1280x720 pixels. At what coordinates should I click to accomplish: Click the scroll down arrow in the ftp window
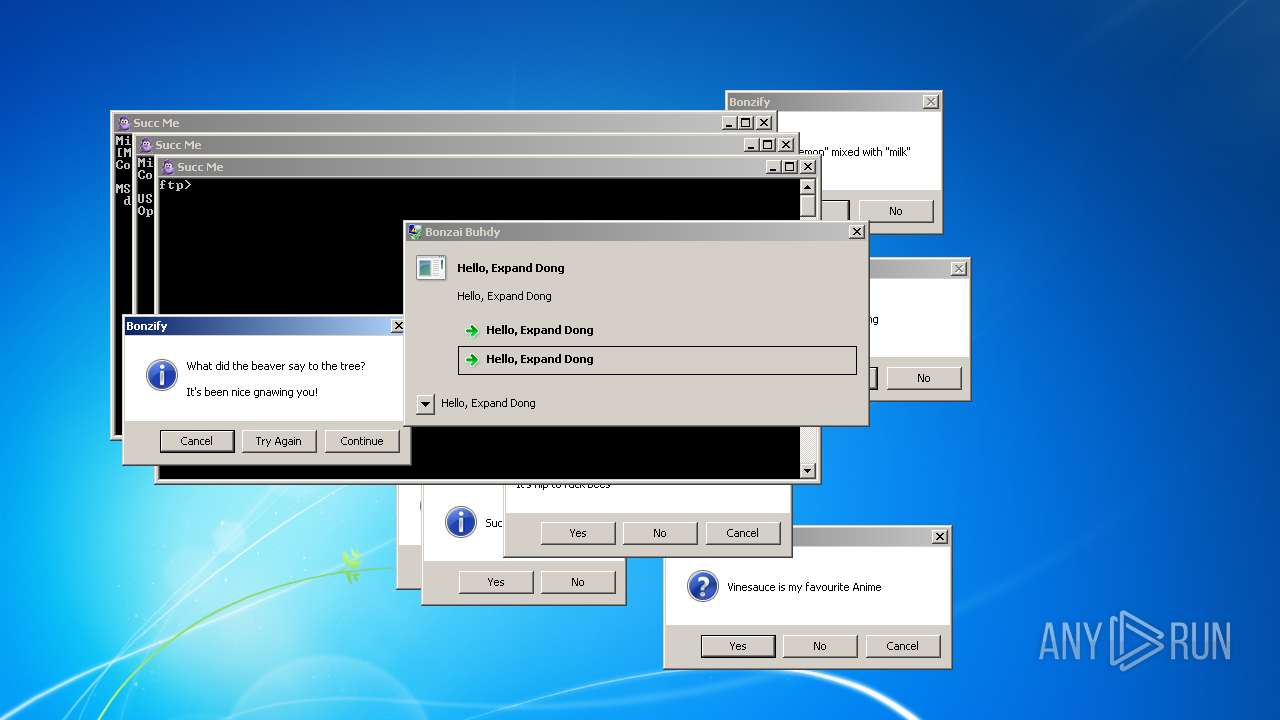[808, 471]
